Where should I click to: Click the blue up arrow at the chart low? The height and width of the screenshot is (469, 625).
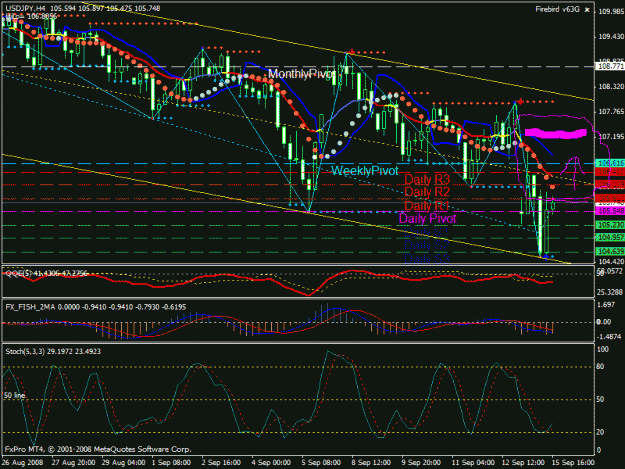point(546,256)
